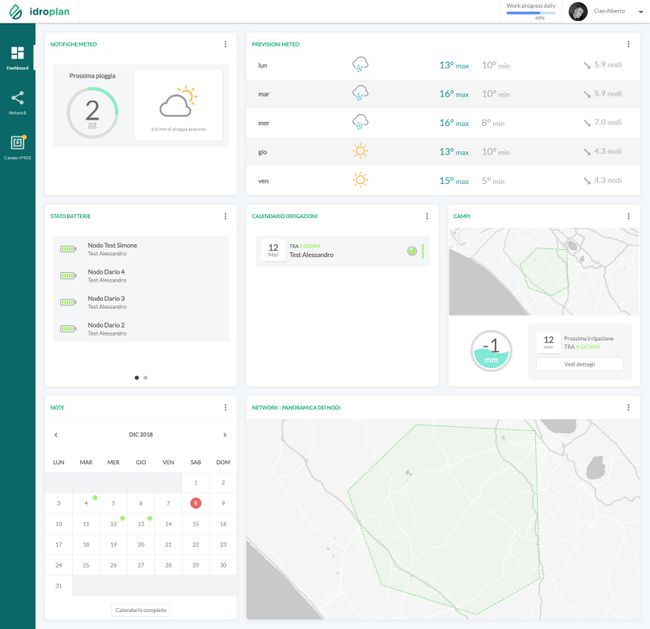Screen dimensions: 650x629
Task: Click the ven wind direction arrow
Action: pyautogui.click(x=587, y=181)
